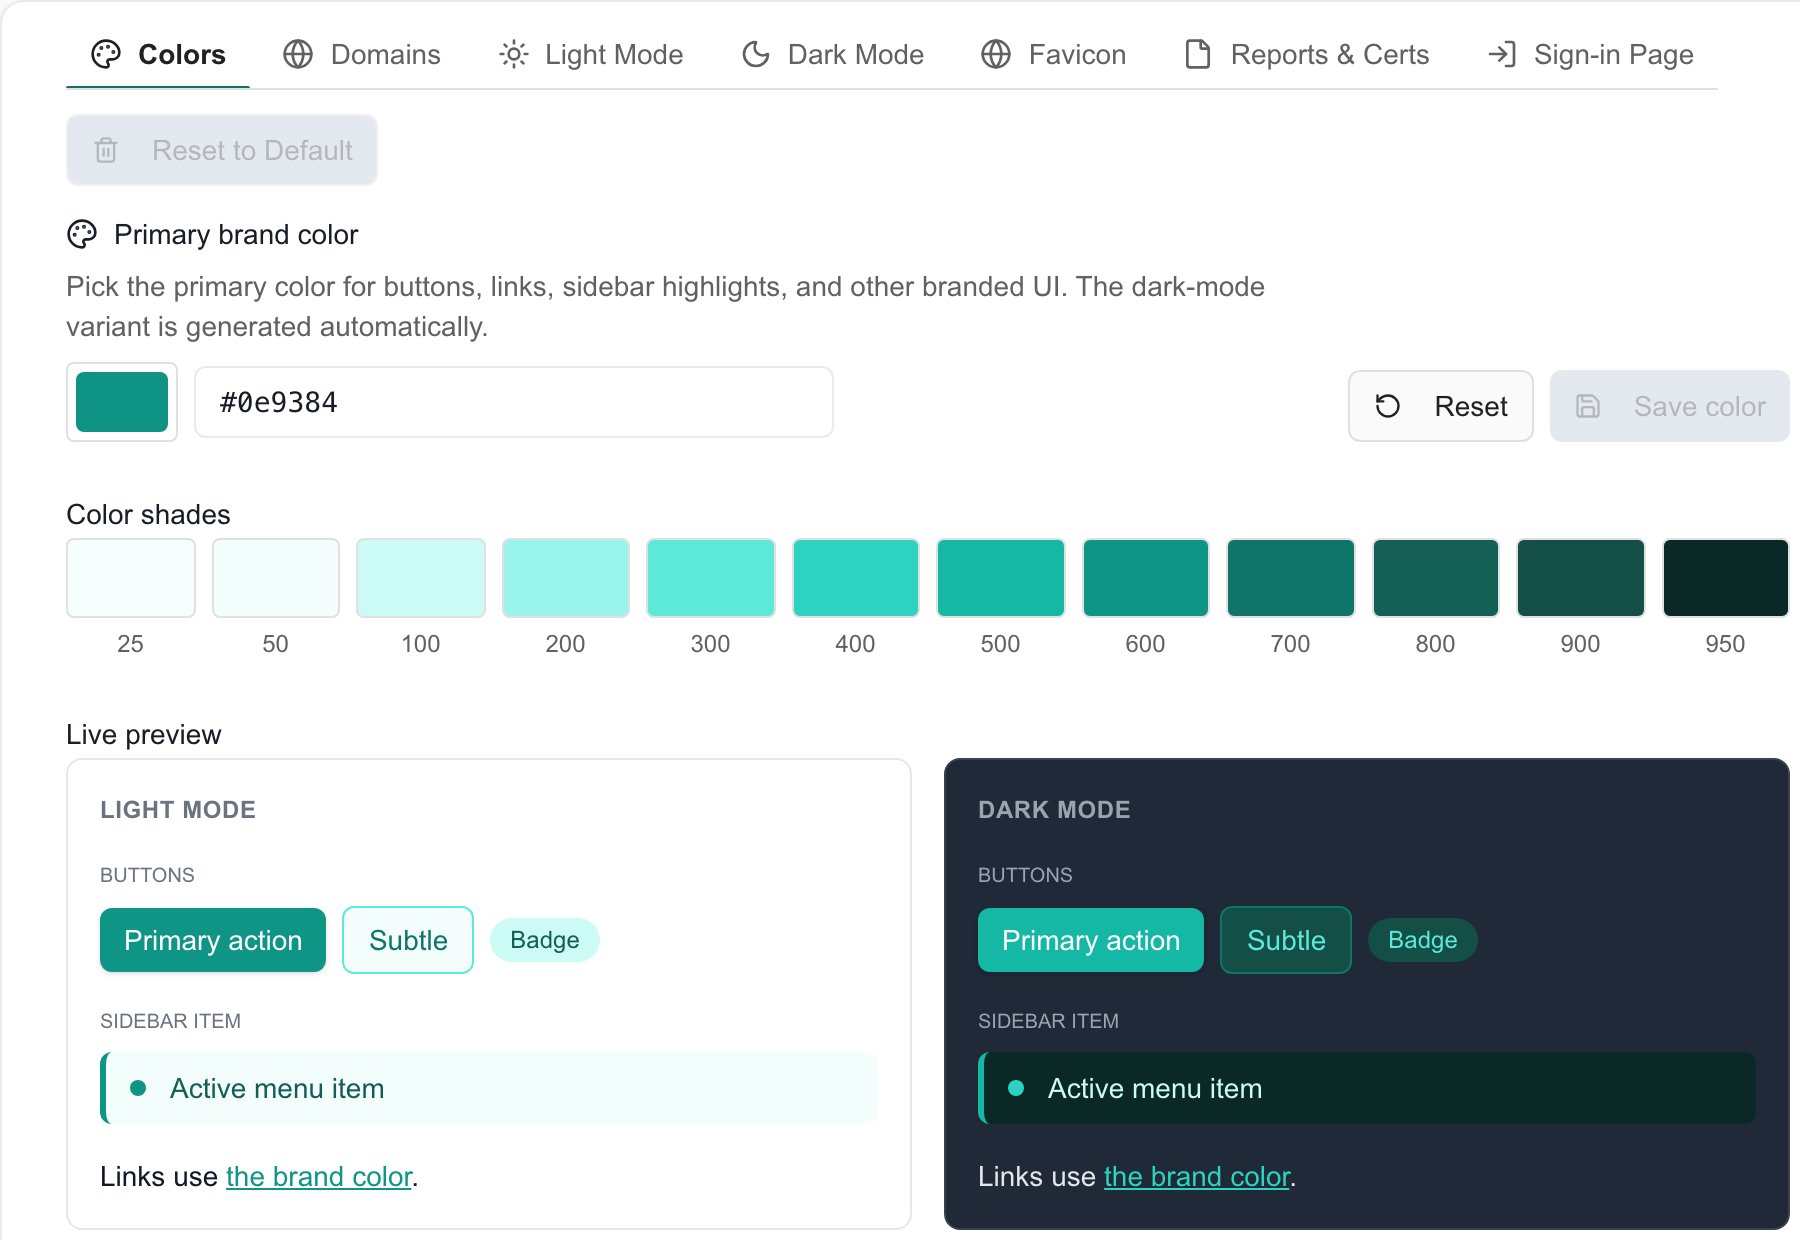The image size is (1800, 1240).
Task: Select the shade 200 swatch
Action: [566, 578]
